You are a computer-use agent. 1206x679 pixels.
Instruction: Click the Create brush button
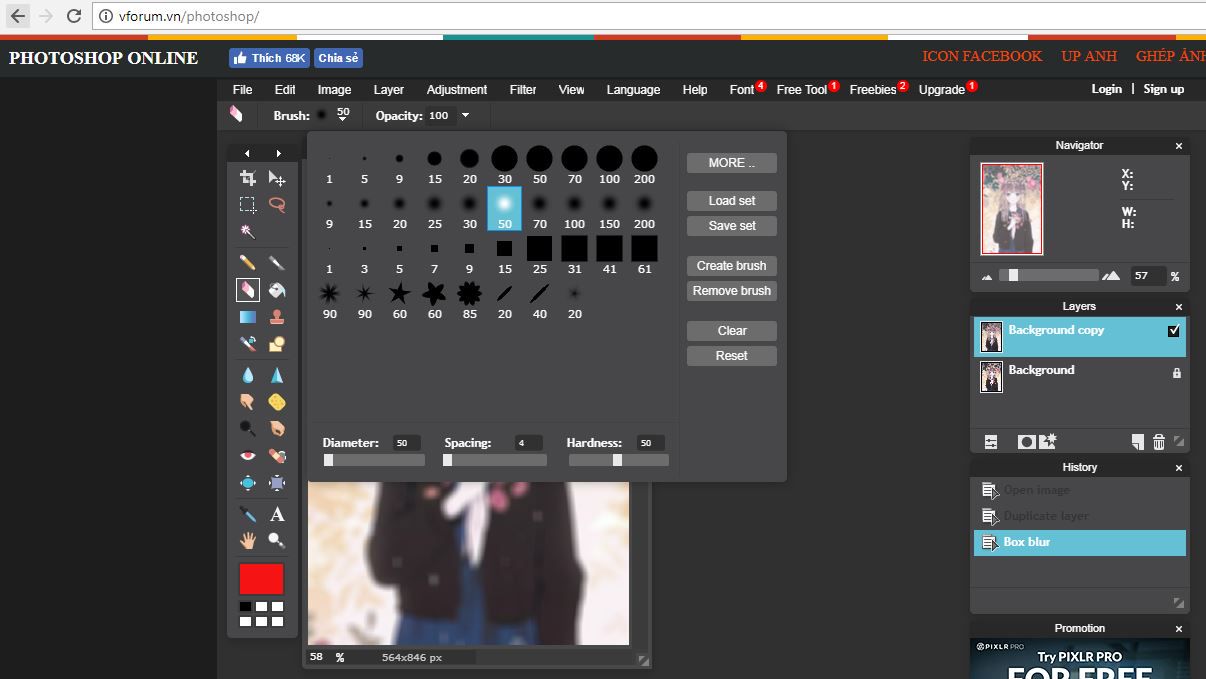[731, 266]
